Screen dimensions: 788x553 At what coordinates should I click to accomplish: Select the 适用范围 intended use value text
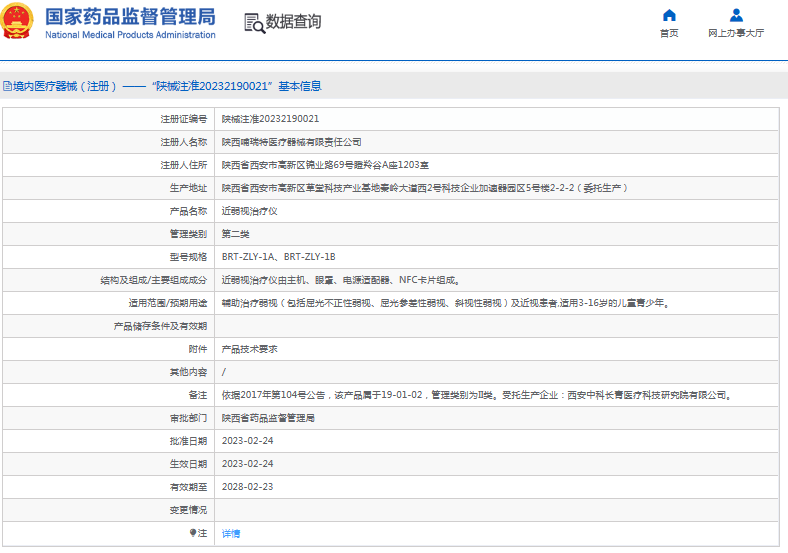446,303
